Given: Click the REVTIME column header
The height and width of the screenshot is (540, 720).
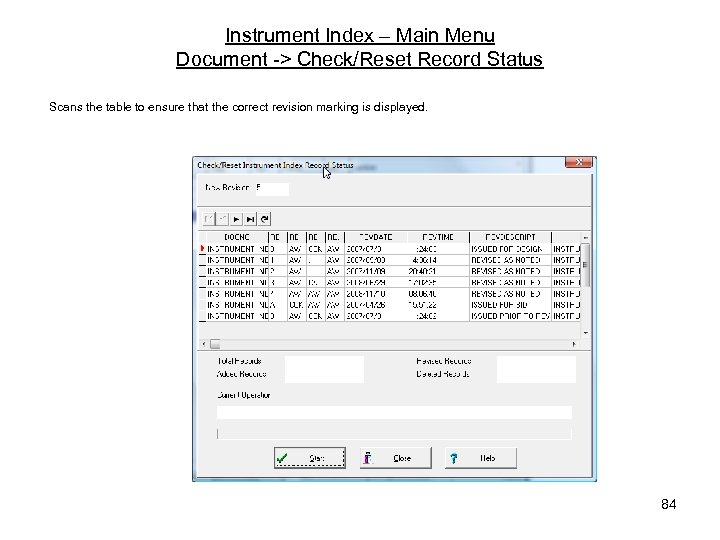Looking at the screenshot, I should (438, 237).
